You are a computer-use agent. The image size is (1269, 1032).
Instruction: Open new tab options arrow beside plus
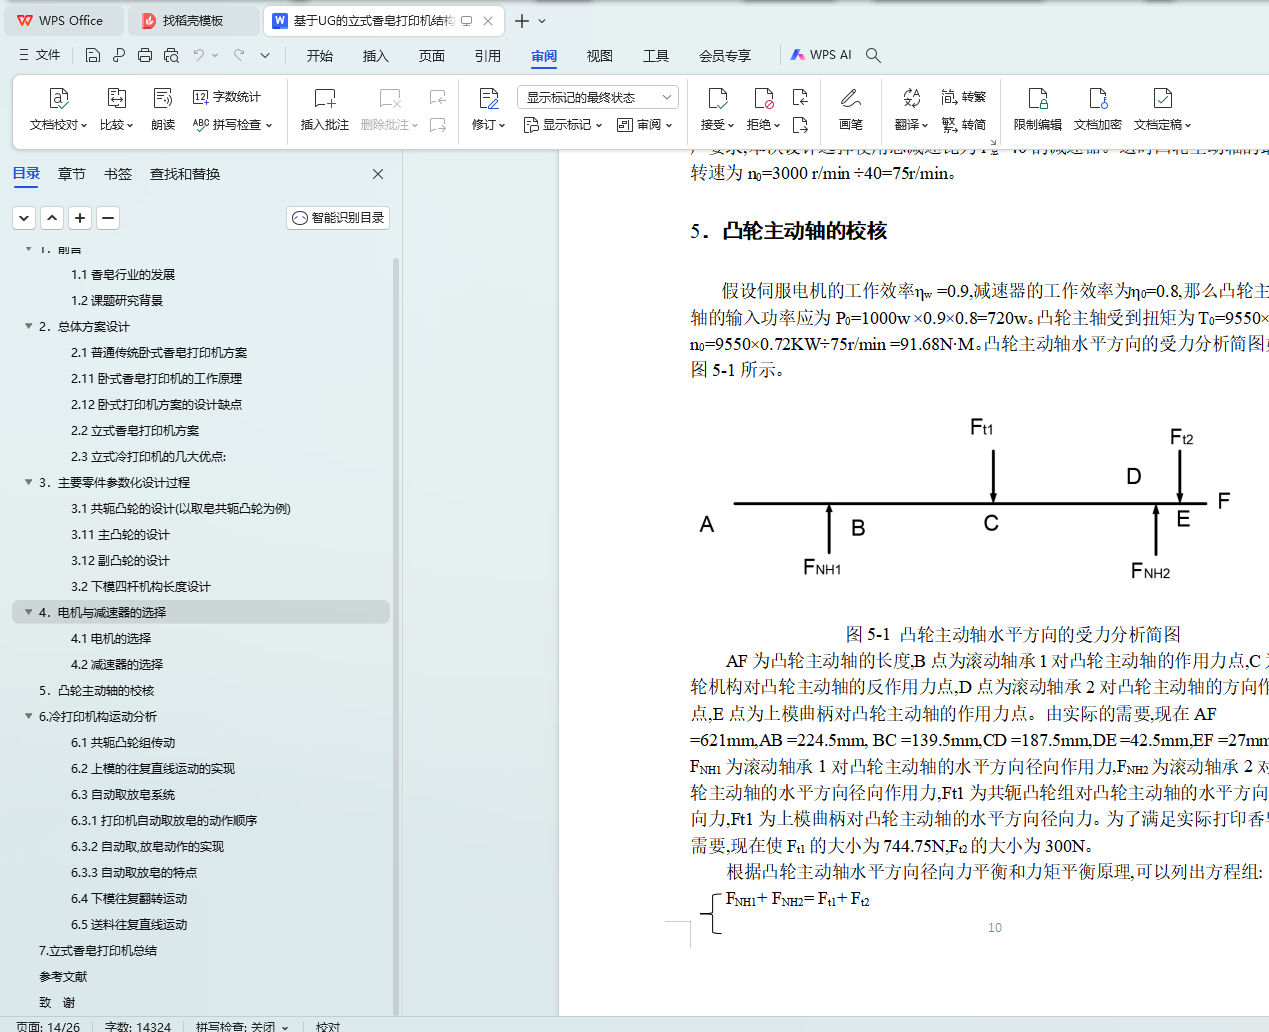click(x=542, y=20)
